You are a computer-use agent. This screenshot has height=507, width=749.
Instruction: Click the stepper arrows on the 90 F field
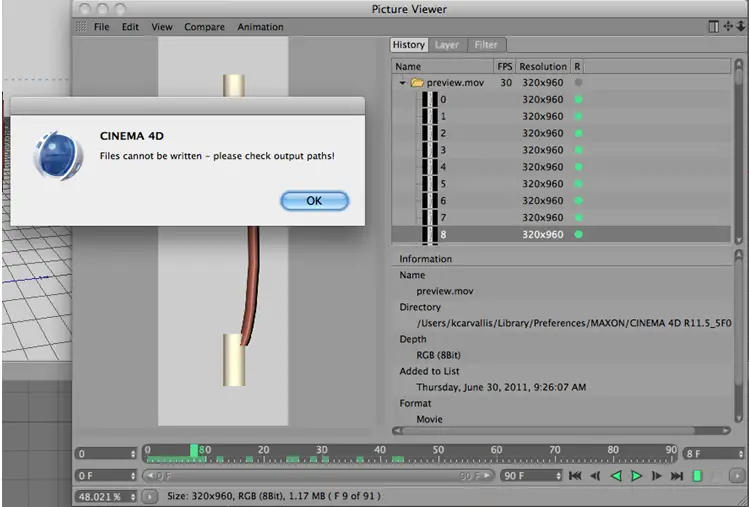558,476
